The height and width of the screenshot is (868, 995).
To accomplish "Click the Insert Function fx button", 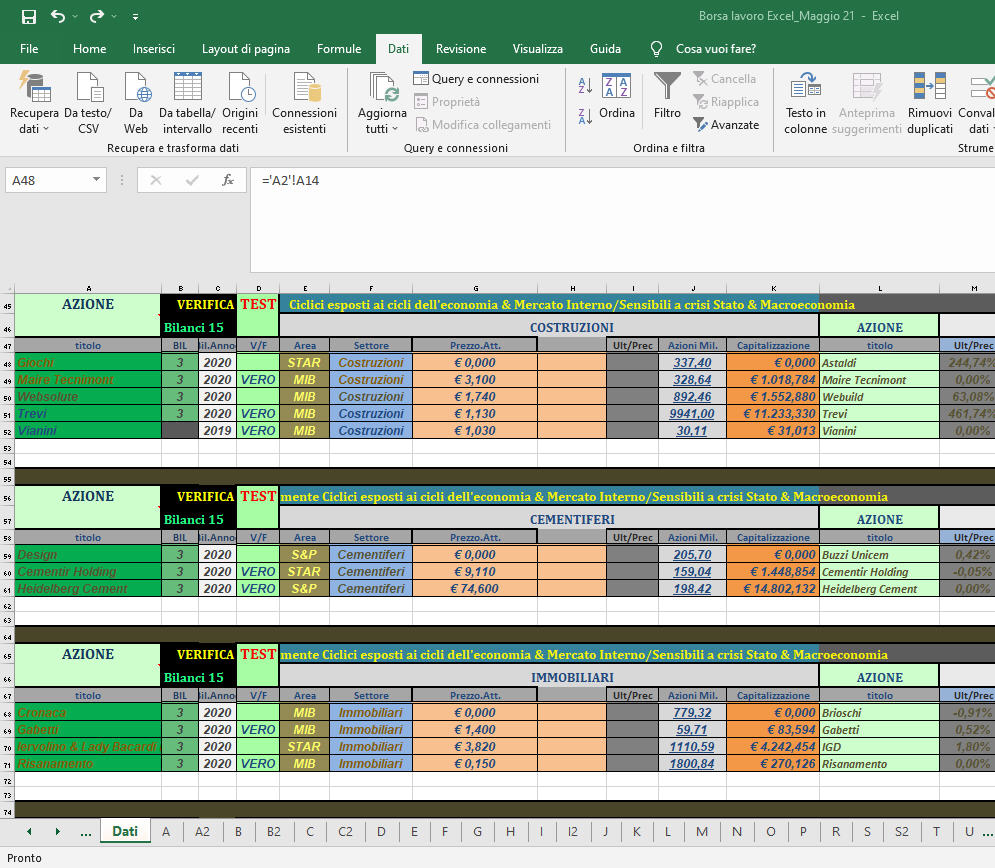I will coord(228,180).
